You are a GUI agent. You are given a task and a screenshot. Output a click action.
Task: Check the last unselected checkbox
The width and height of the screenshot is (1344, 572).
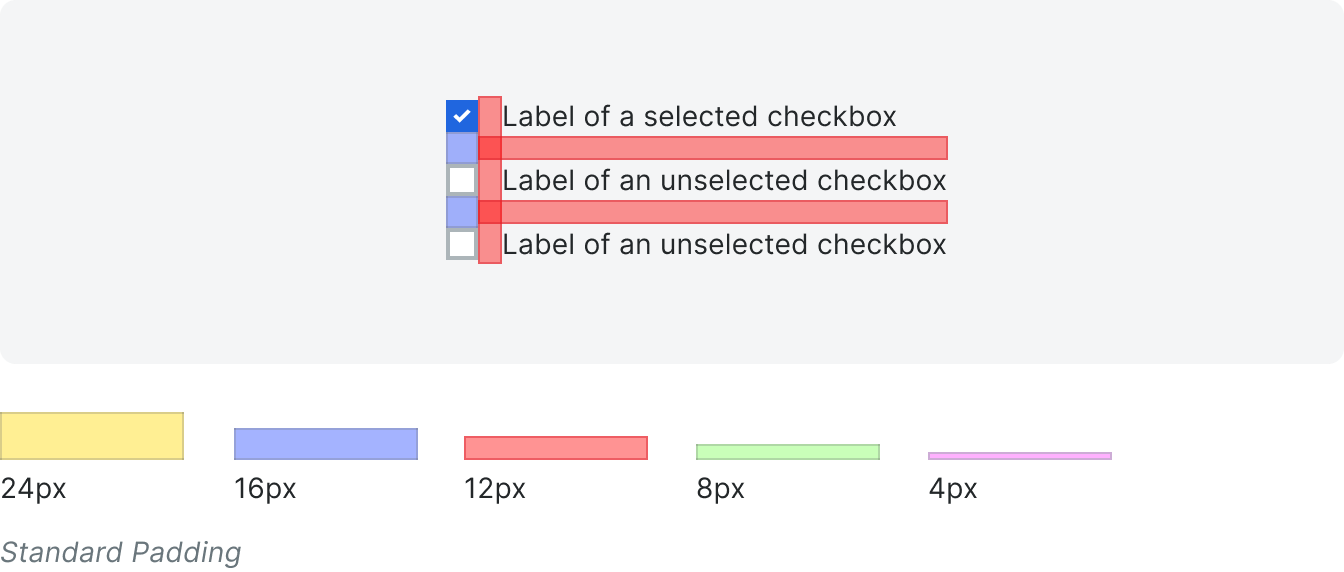coord(462,244)
